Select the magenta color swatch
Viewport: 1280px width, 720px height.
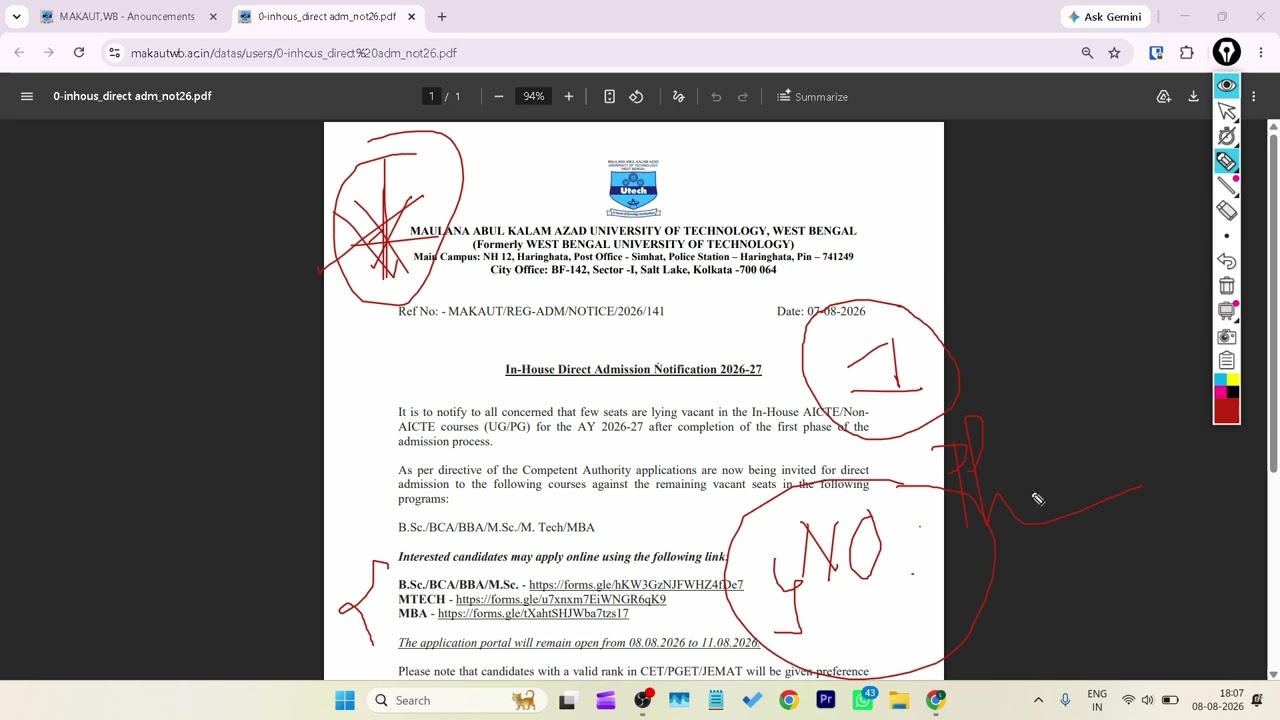(x=1220, y=391)
